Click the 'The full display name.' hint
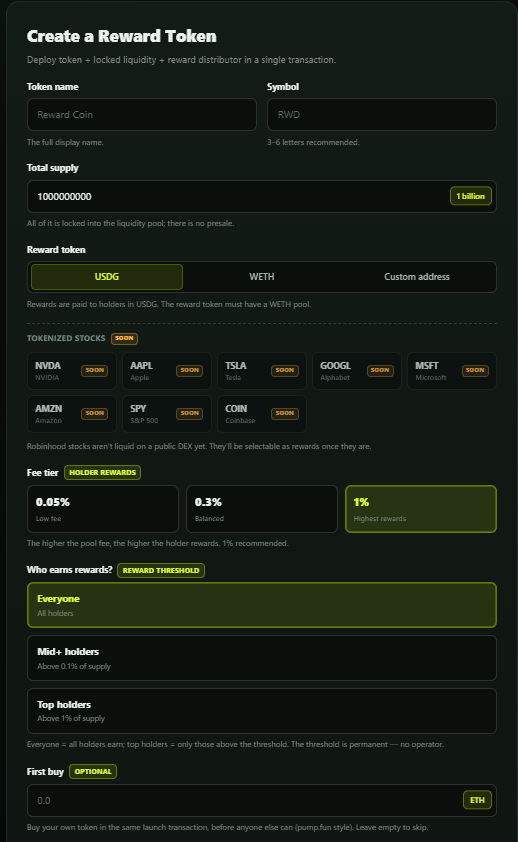 [65, 142]
